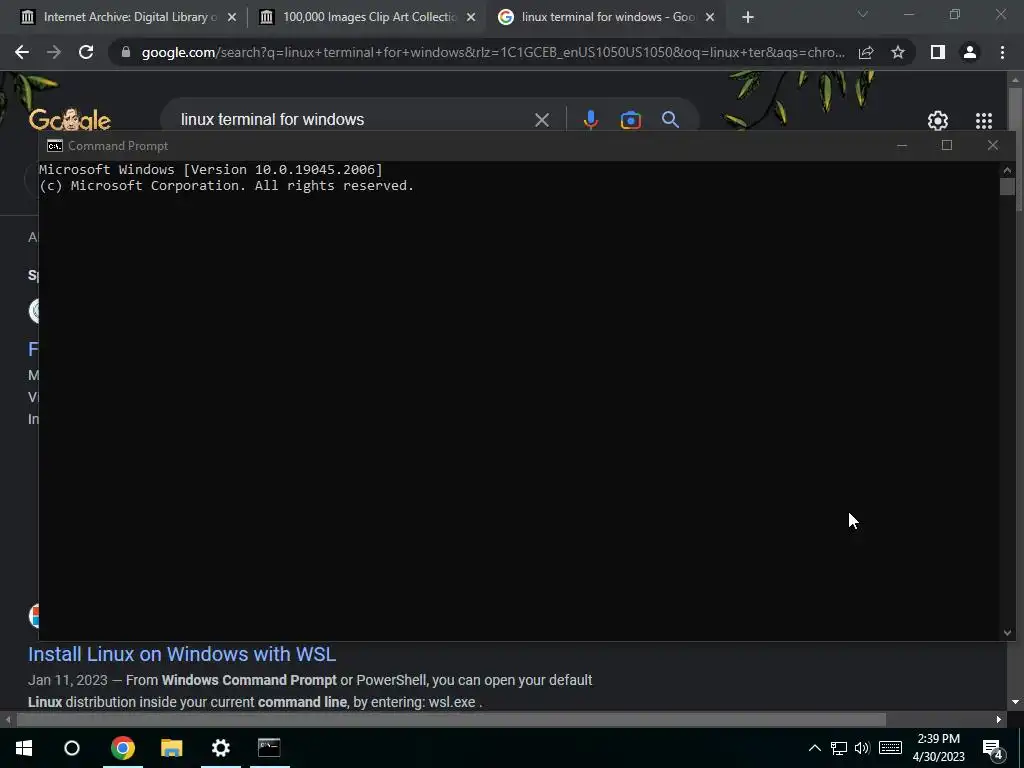Click Chrome taskbar icon
This screenshot has height=768, width=1024.
[122, 748]
